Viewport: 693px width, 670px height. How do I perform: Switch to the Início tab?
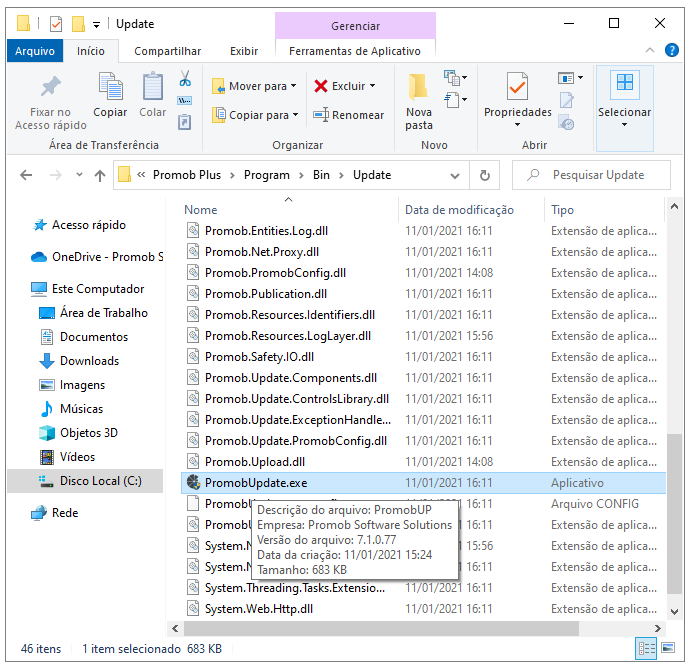[x=91, y=51]
